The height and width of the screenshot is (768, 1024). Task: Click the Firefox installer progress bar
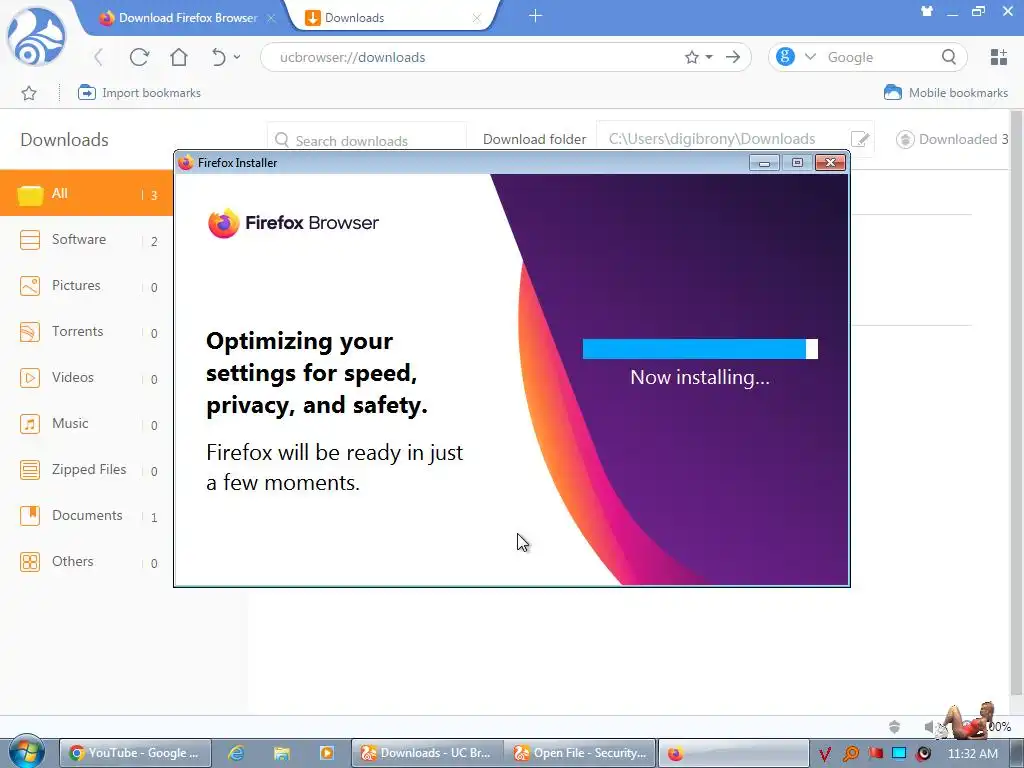[x=700, y=349]
